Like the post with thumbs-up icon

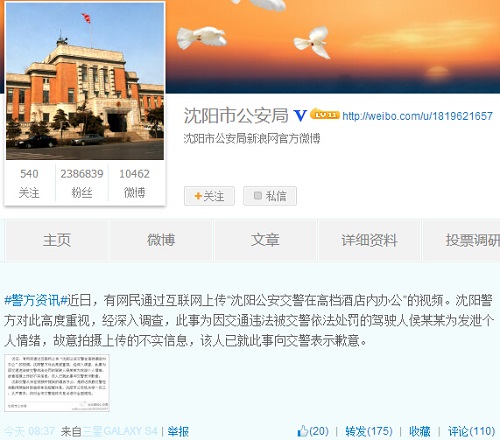(x=302, y=431)
